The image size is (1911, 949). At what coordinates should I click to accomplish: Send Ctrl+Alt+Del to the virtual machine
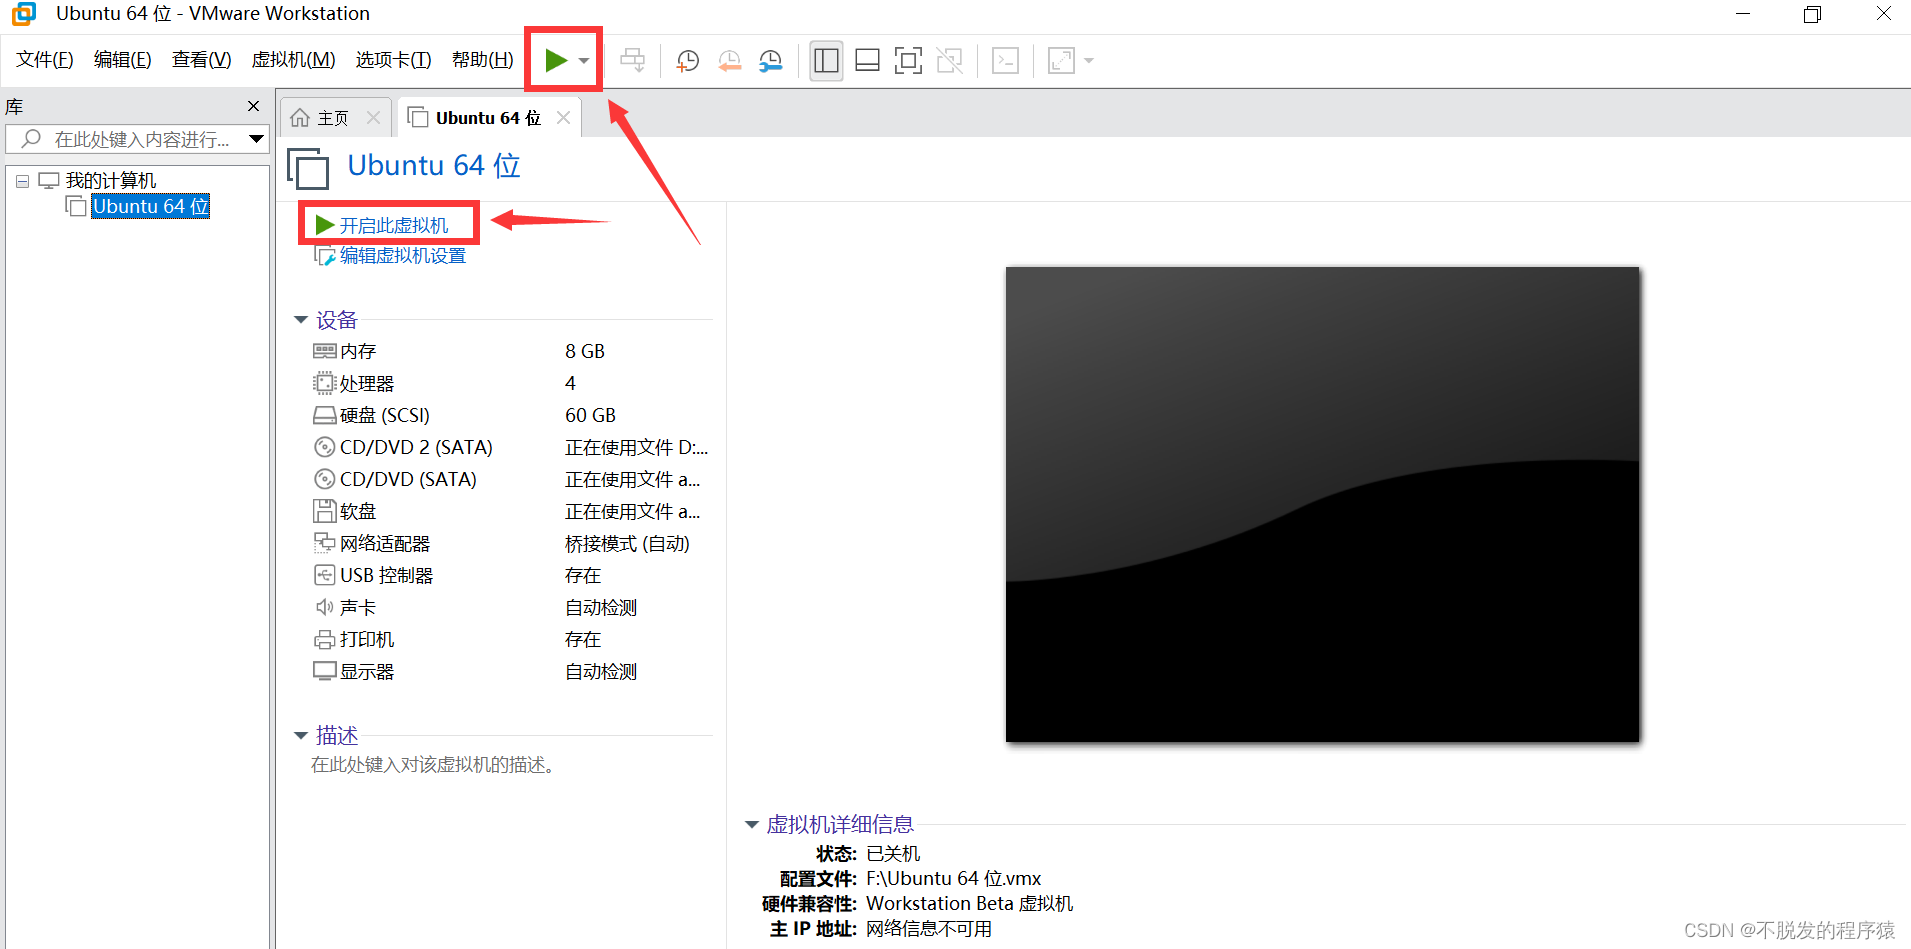[1004, 60]
